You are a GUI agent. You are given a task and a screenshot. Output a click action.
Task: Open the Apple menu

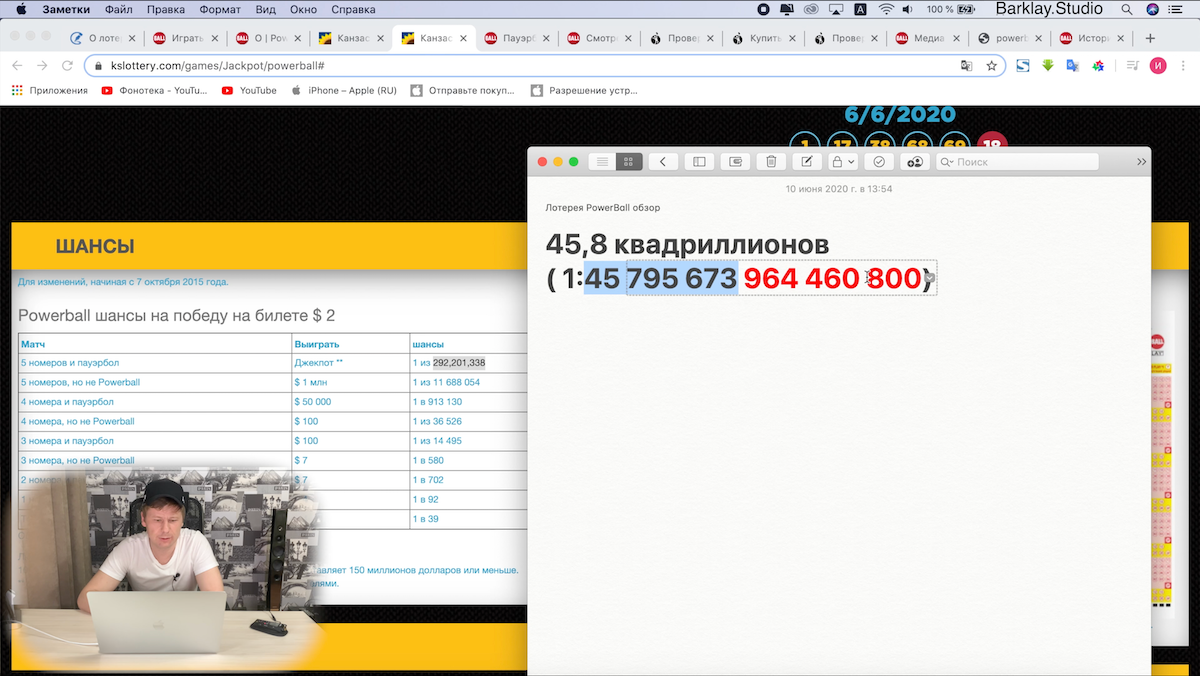point(20,9)
